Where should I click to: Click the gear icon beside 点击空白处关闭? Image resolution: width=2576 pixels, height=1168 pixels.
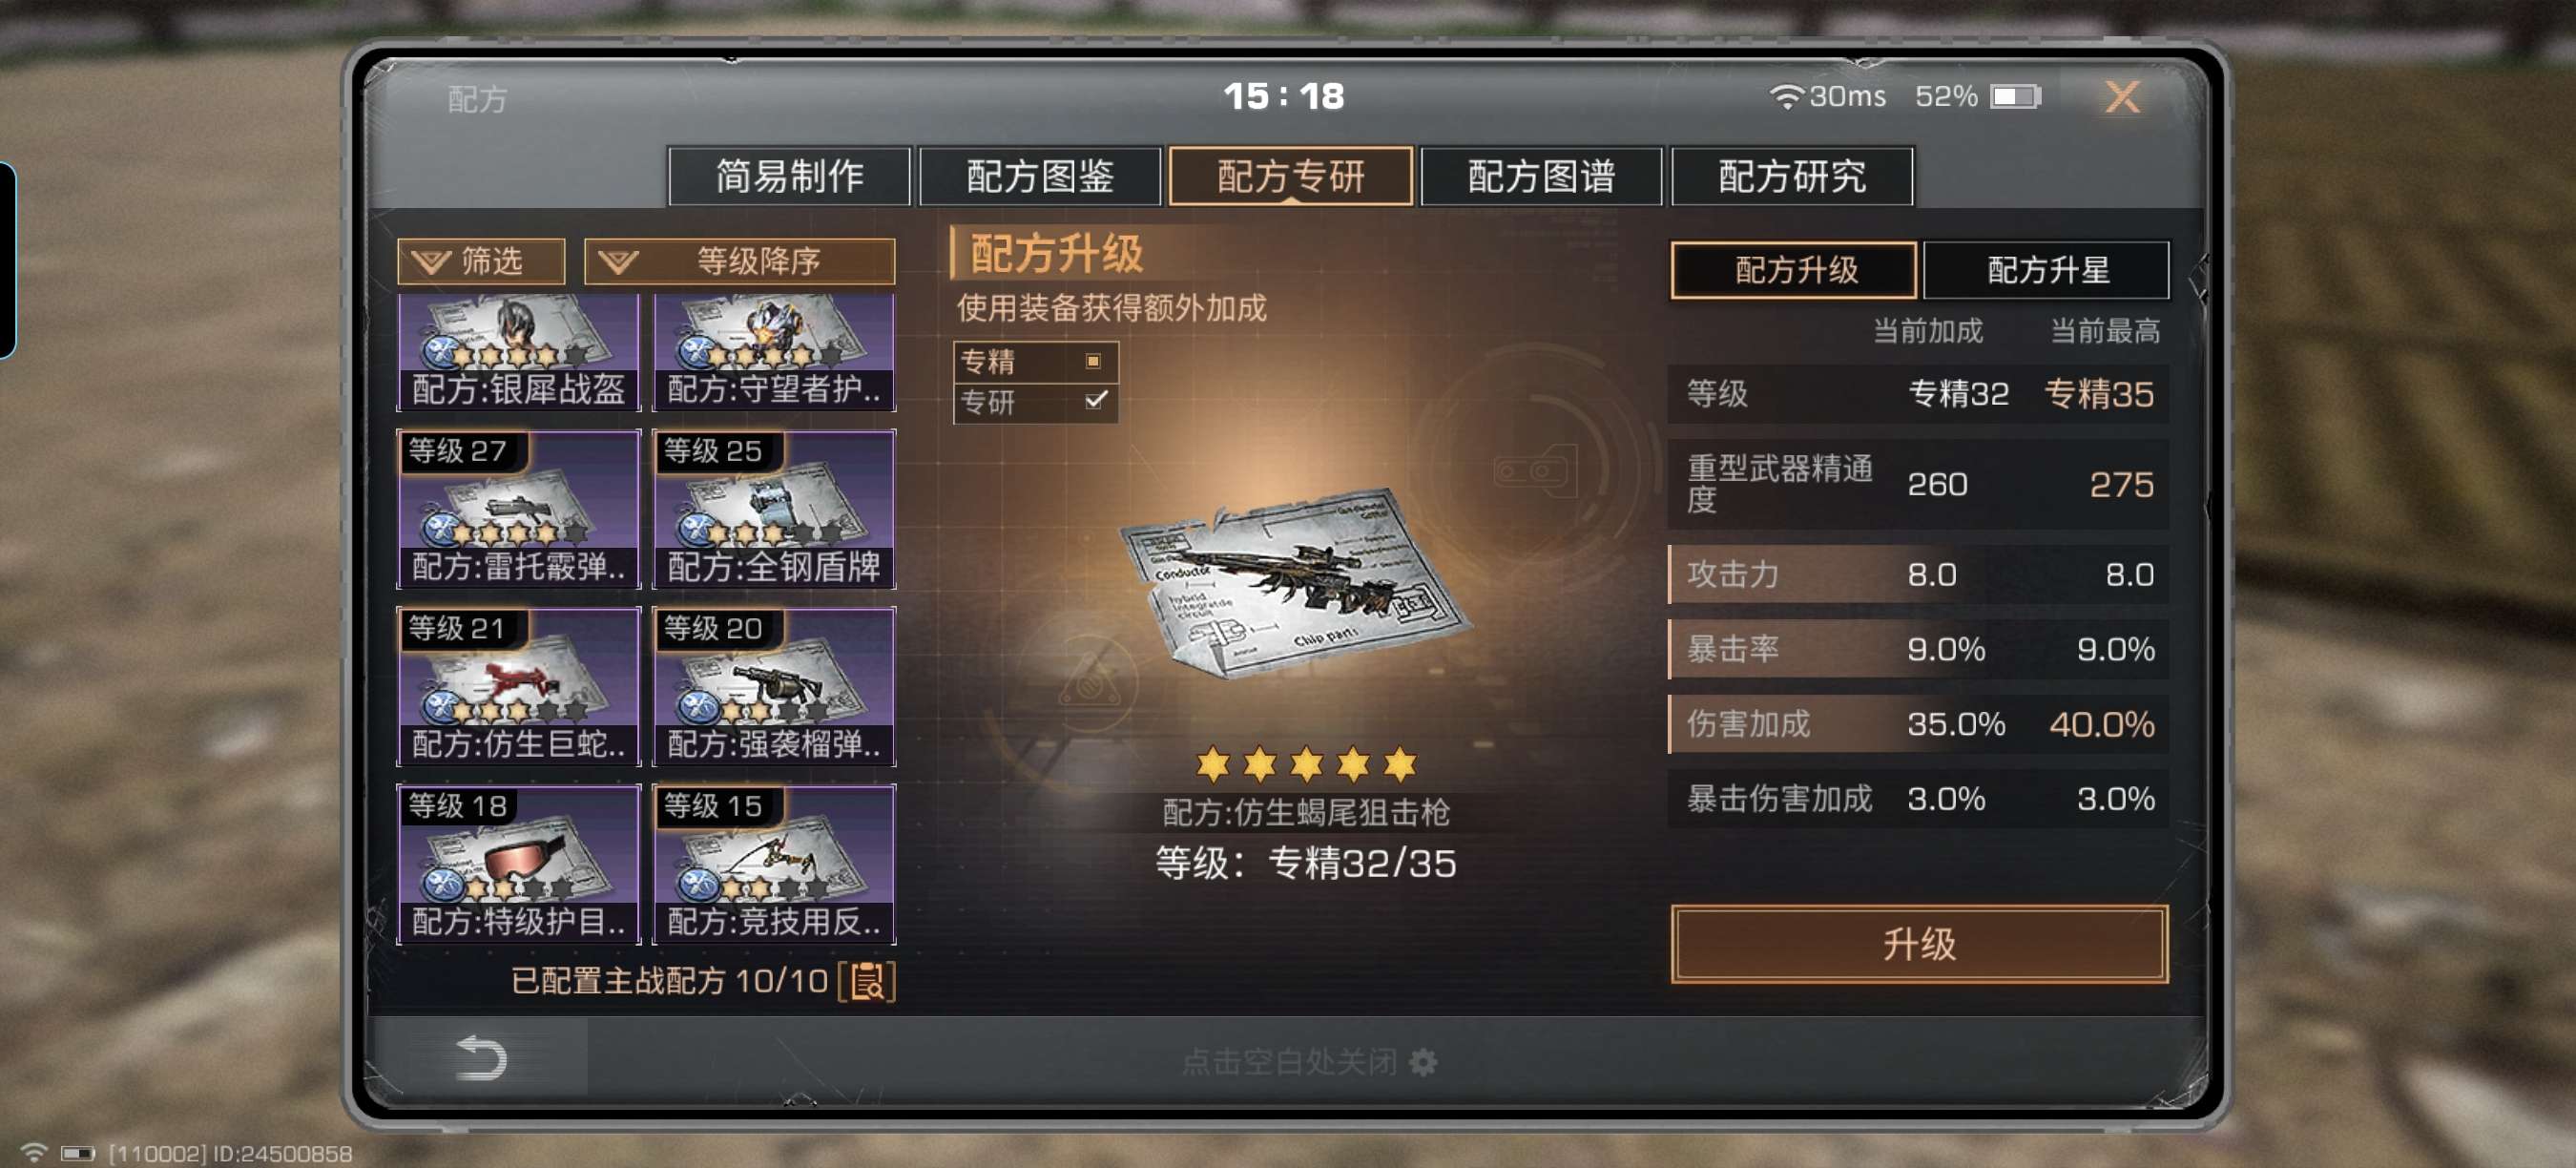[1423, 1062]
